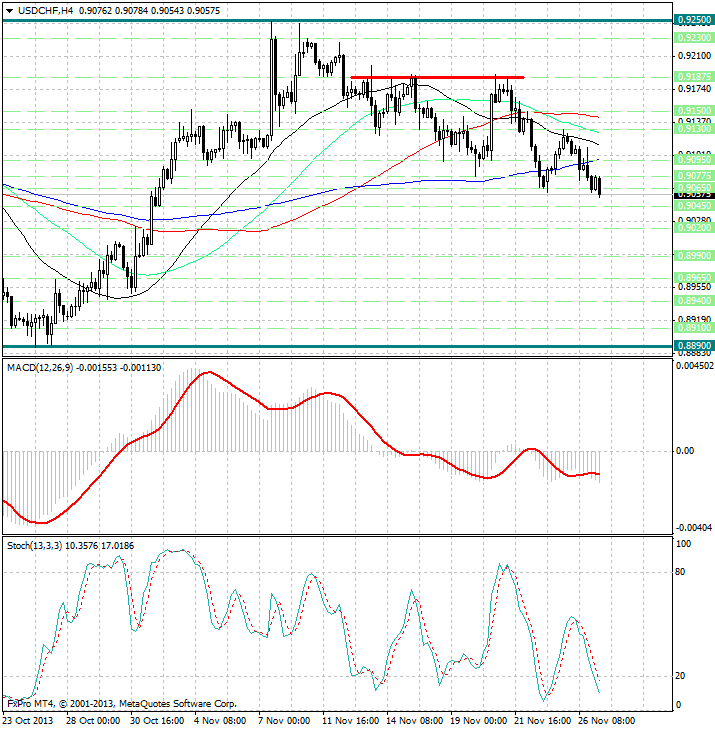The width and height of the screenshot is (715, 729).
Task: Select the 0.91500 price level label
Action: [x=694, y=111]
